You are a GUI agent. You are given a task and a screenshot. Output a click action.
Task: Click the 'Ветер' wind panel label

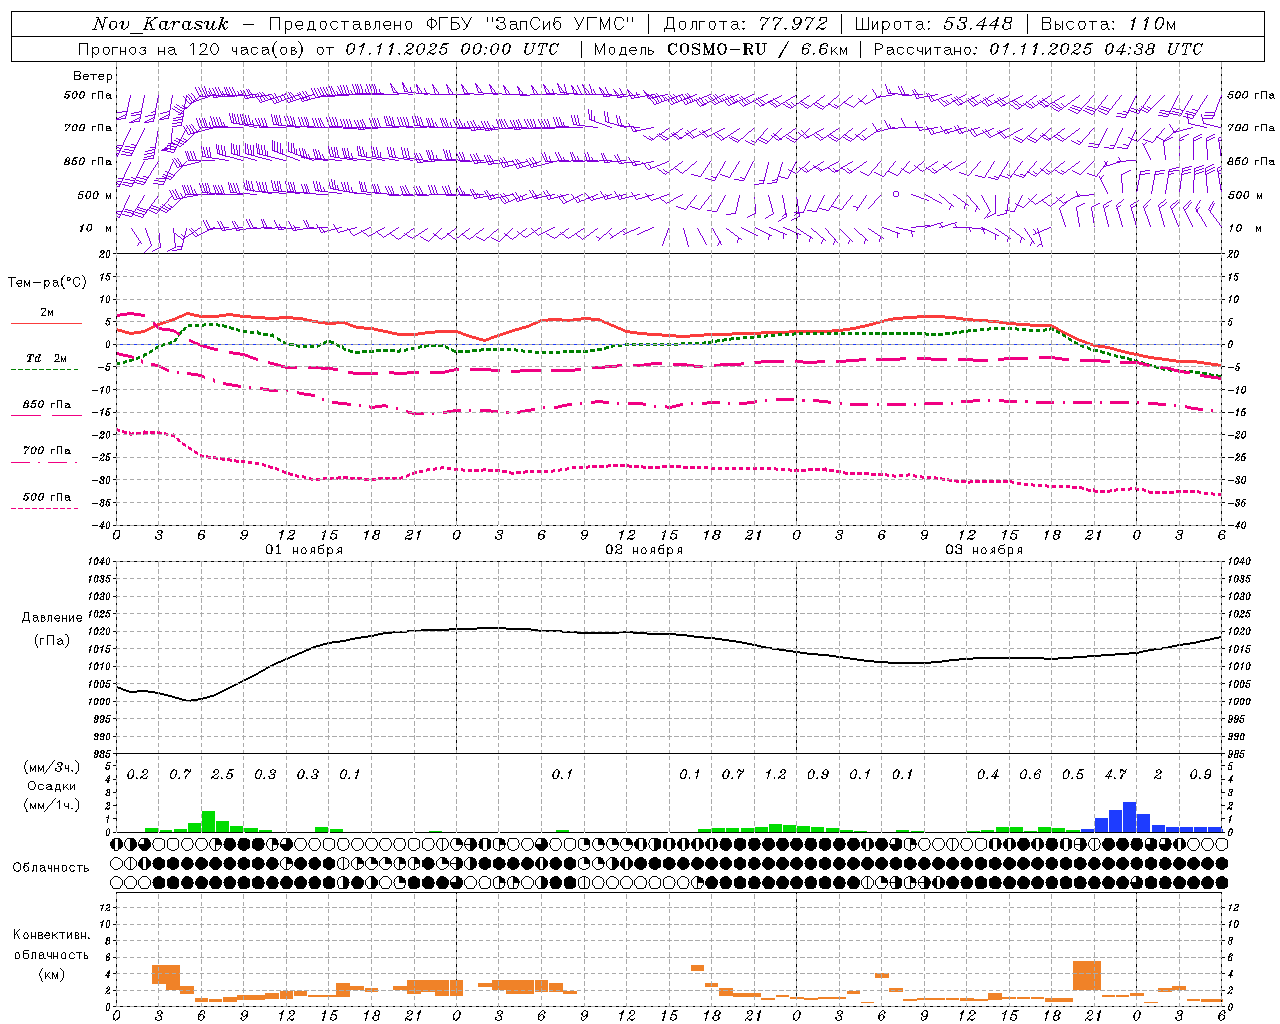point(93,76)
